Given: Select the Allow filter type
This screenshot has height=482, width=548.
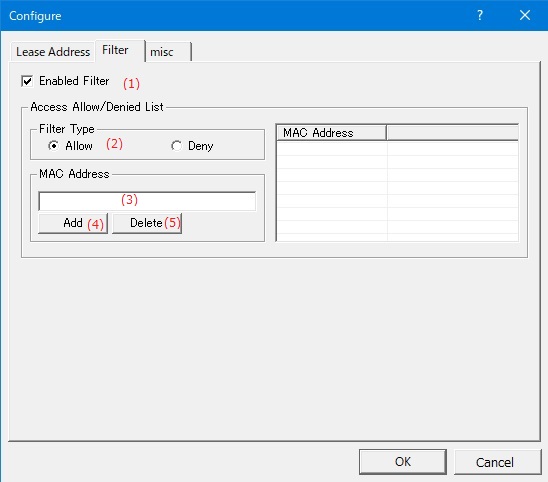Looking at the screenshot, I should [53, 145].
